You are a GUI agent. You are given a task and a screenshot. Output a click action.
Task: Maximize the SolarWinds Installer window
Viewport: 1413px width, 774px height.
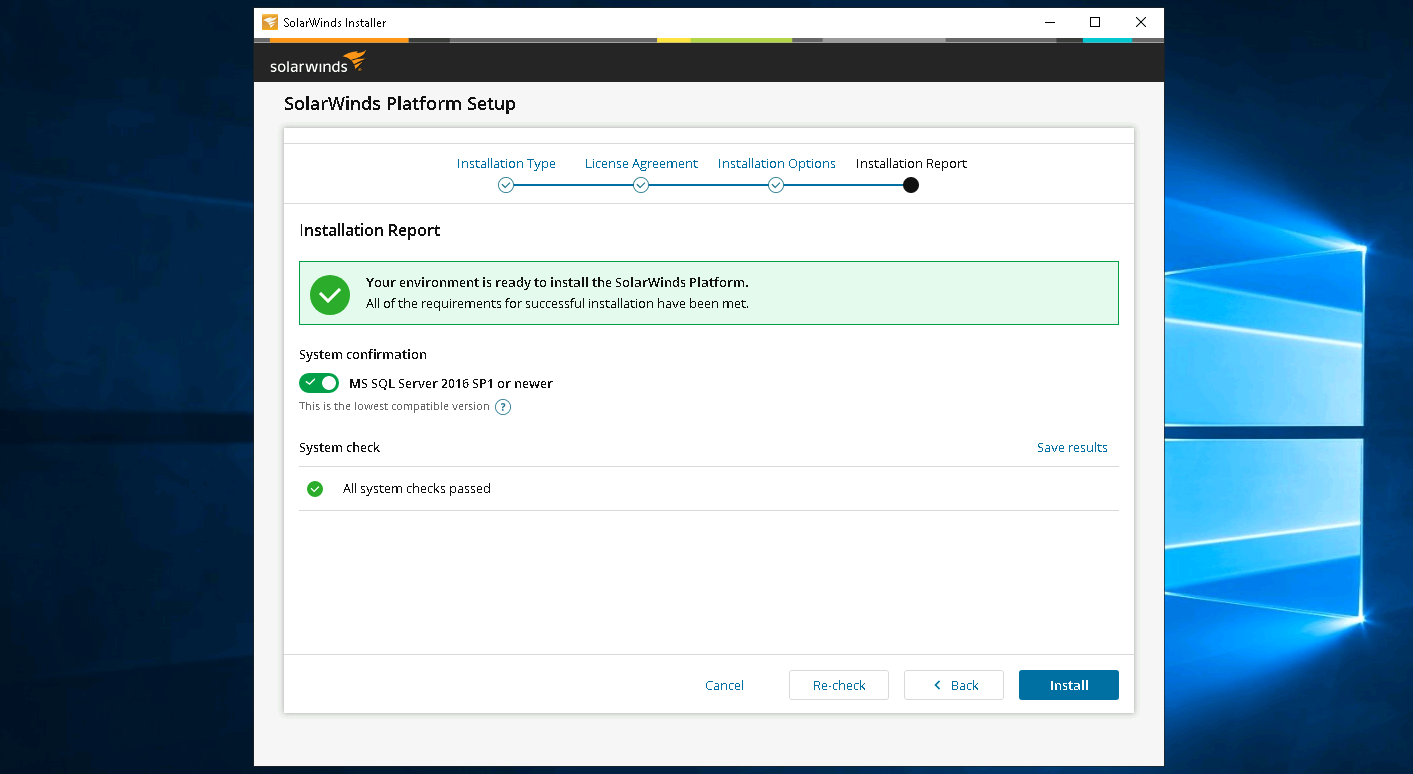click(x=1095, y=22)
